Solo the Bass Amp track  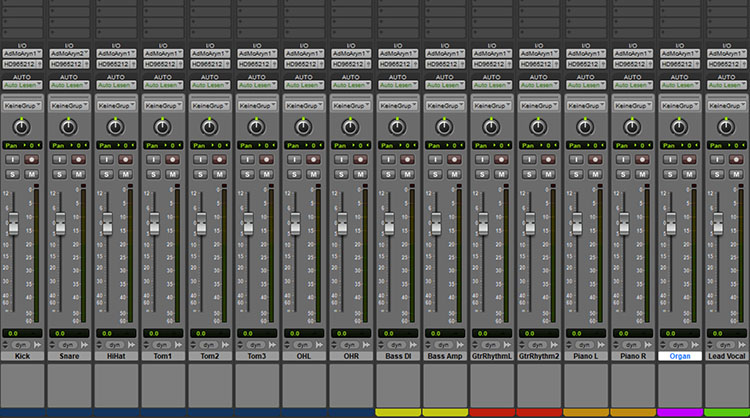435,175
